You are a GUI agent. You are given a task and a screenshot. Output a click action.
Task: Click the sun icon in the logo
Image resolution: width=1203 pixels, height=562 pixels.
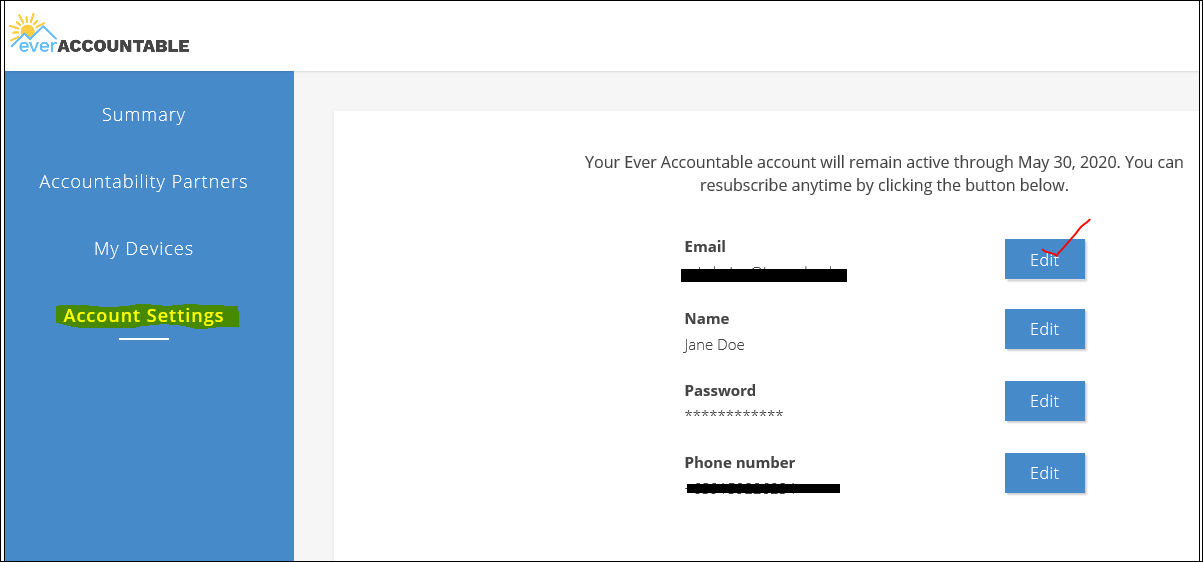coord(26,27)
